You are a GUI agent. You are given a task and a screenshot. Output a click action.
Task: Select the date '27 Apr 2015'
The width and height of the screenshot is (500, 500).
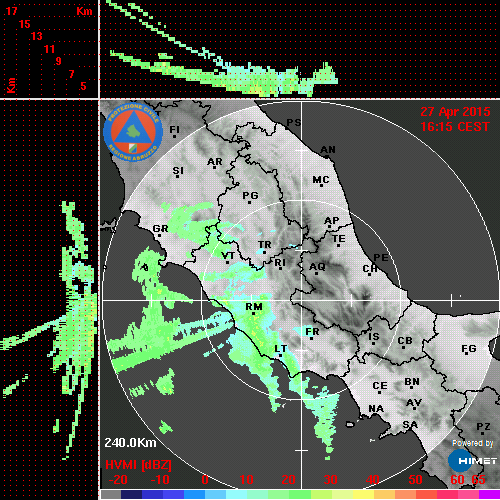pyautogui.click(x=455, y=112)
